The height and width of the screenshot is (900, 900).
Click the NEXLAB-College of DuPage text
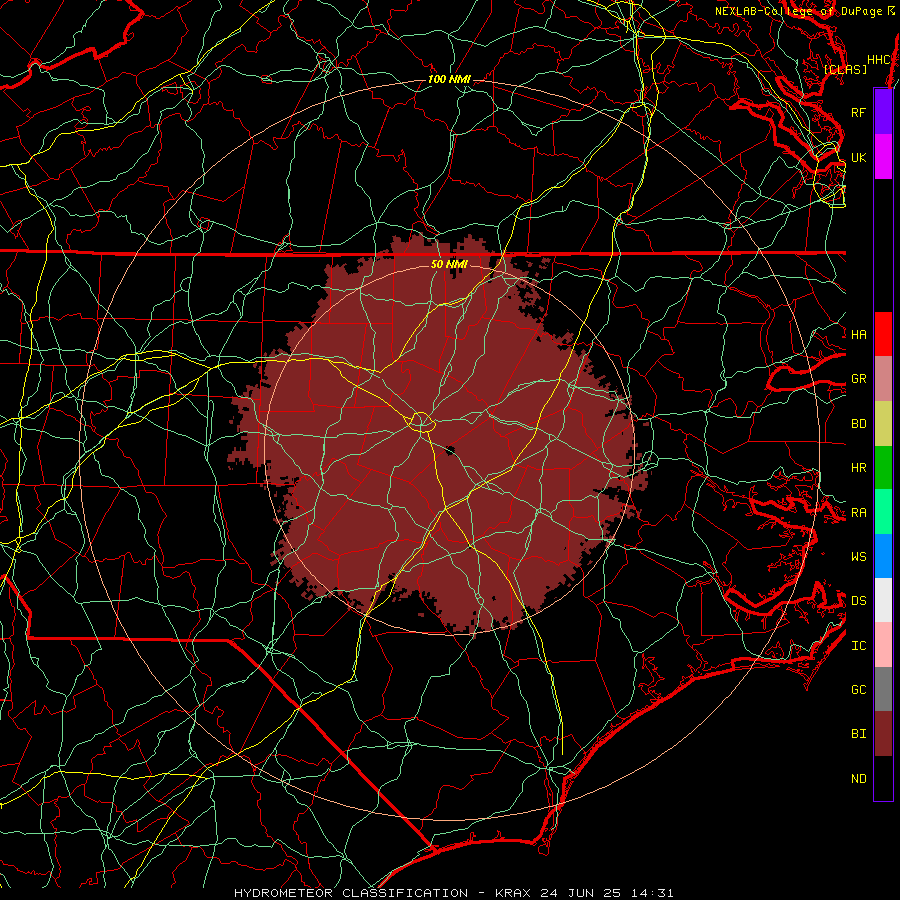[x=798, y=11]
